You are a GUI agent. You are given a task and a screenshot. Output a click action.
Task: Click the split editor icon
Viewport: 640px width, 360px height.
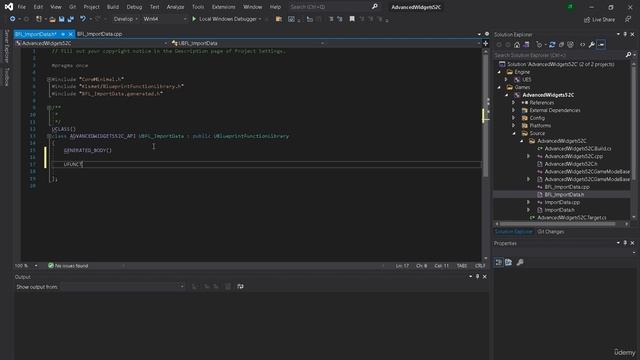point(486,43)
